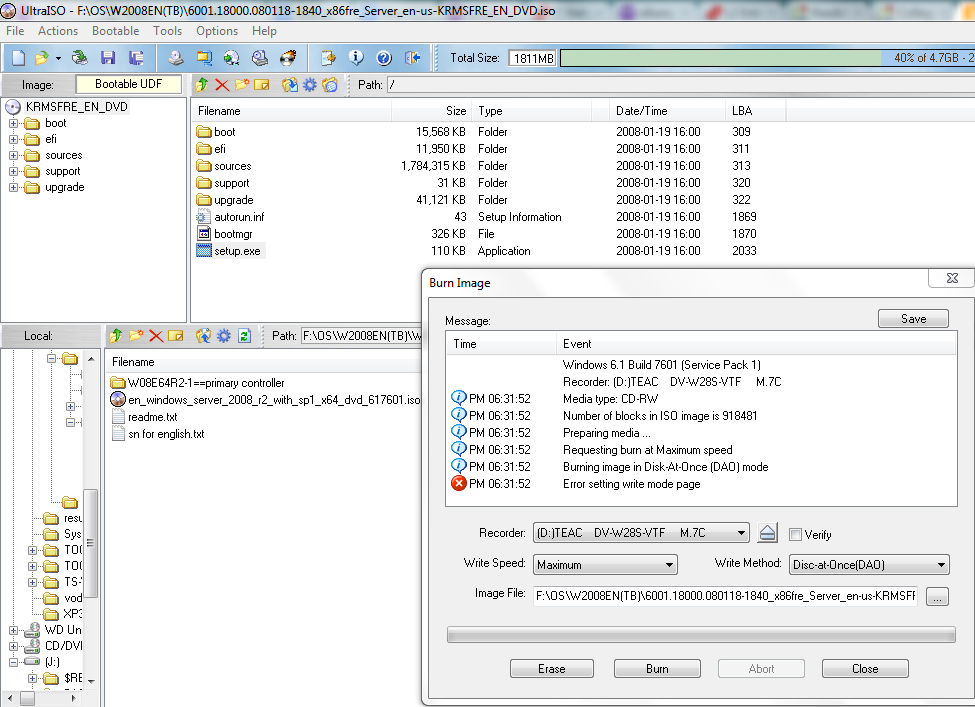Expand the sources folder in image tree
Screen dimensions: 975x707
point(13,155)
